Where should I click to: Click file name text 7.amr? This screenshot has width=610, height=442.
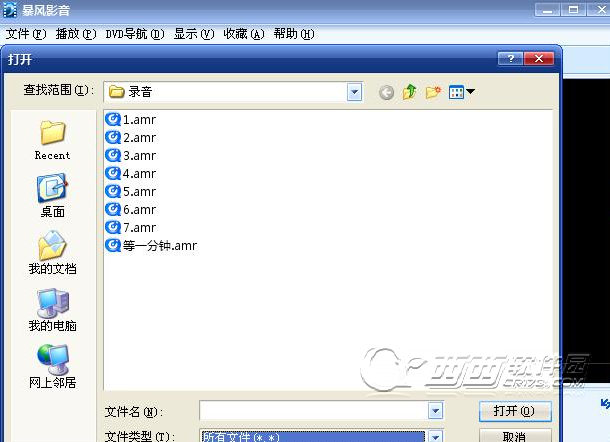[139, 228]
